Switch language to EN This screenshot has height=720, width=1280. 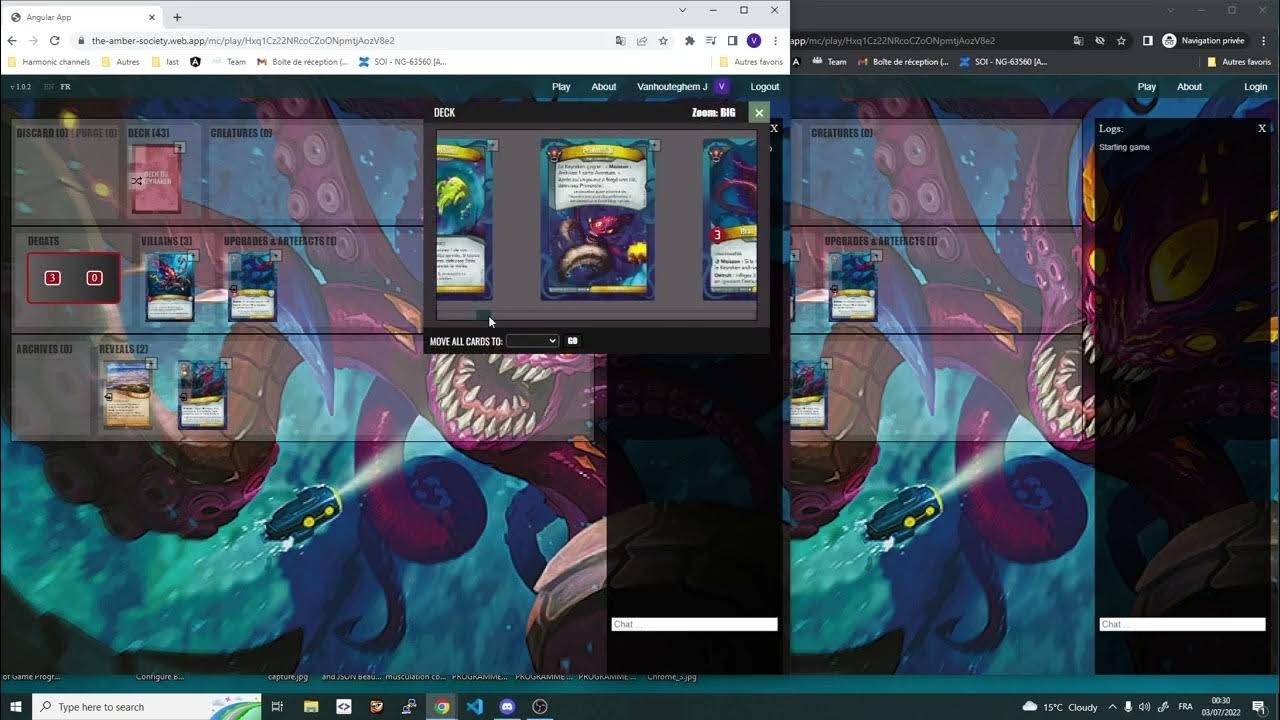coord(48,87)
